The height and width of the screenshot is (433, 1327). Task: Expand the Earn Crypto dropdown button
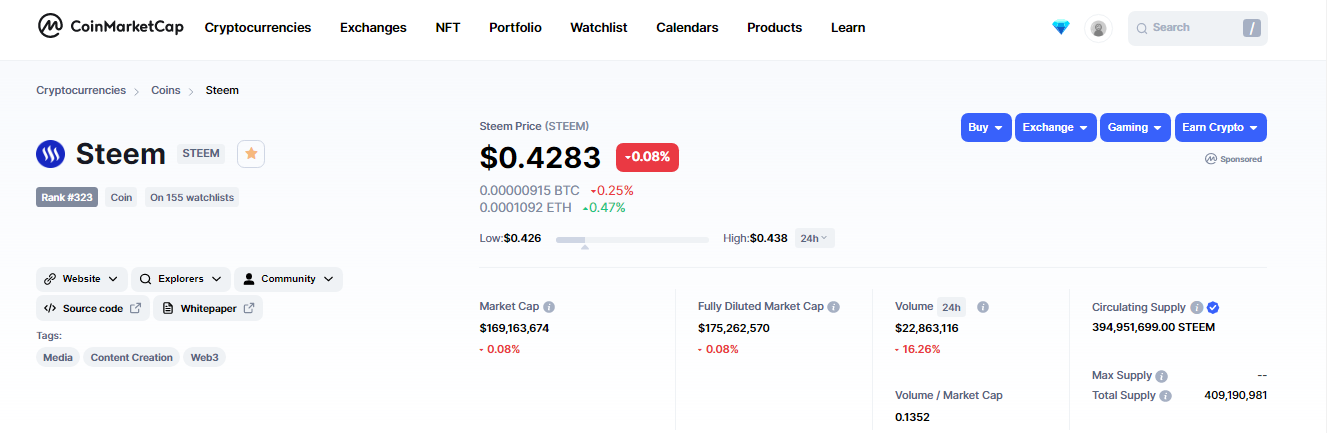point(1221,127)
